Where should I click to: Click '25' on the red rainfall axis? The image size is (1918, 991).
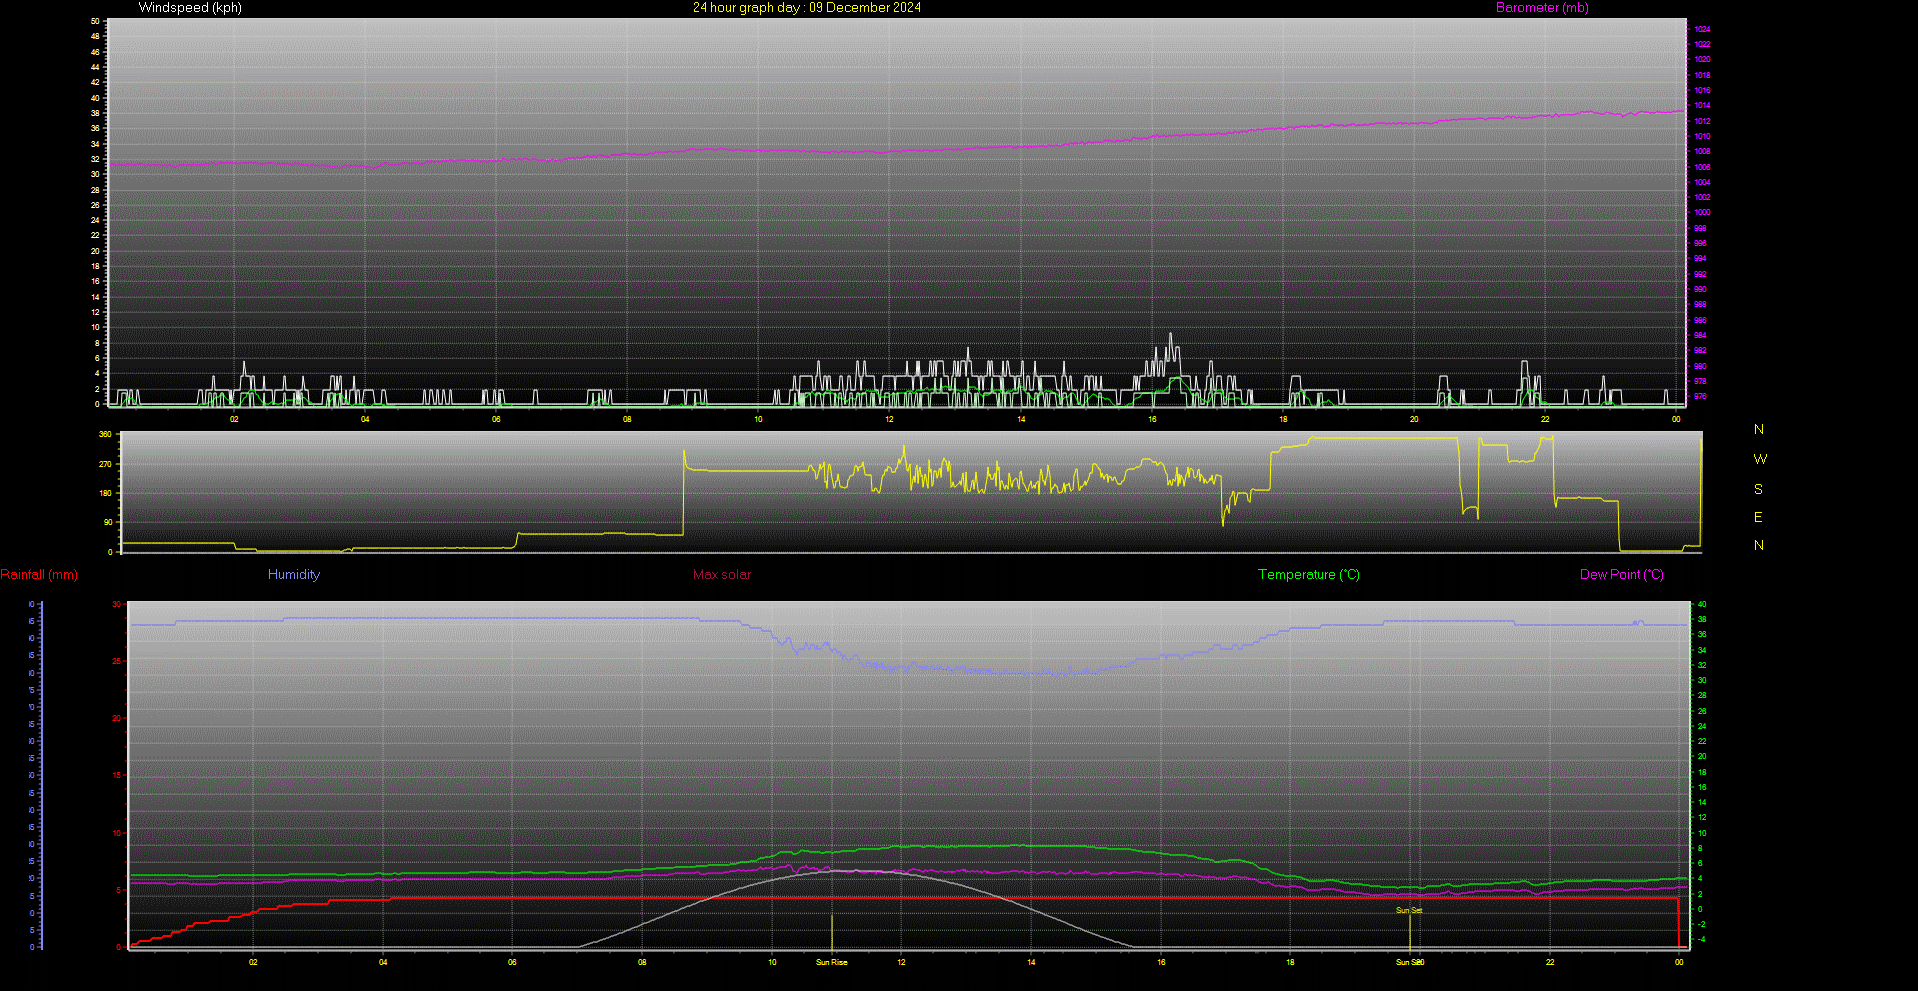click(117, 662)
